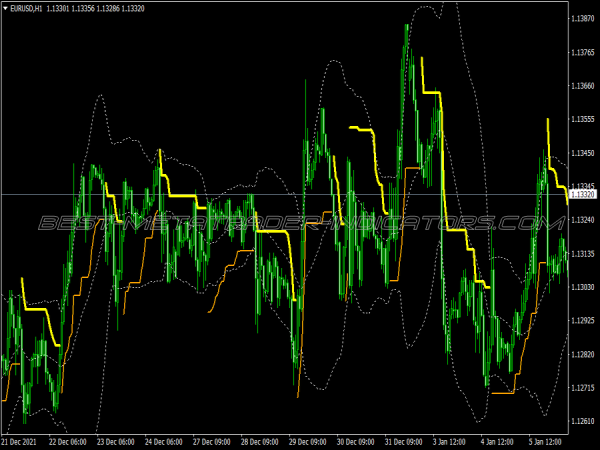Click the 1.12610 price at scale bottom
Viewport: 600px width, 450px height.
click(583, 421)
